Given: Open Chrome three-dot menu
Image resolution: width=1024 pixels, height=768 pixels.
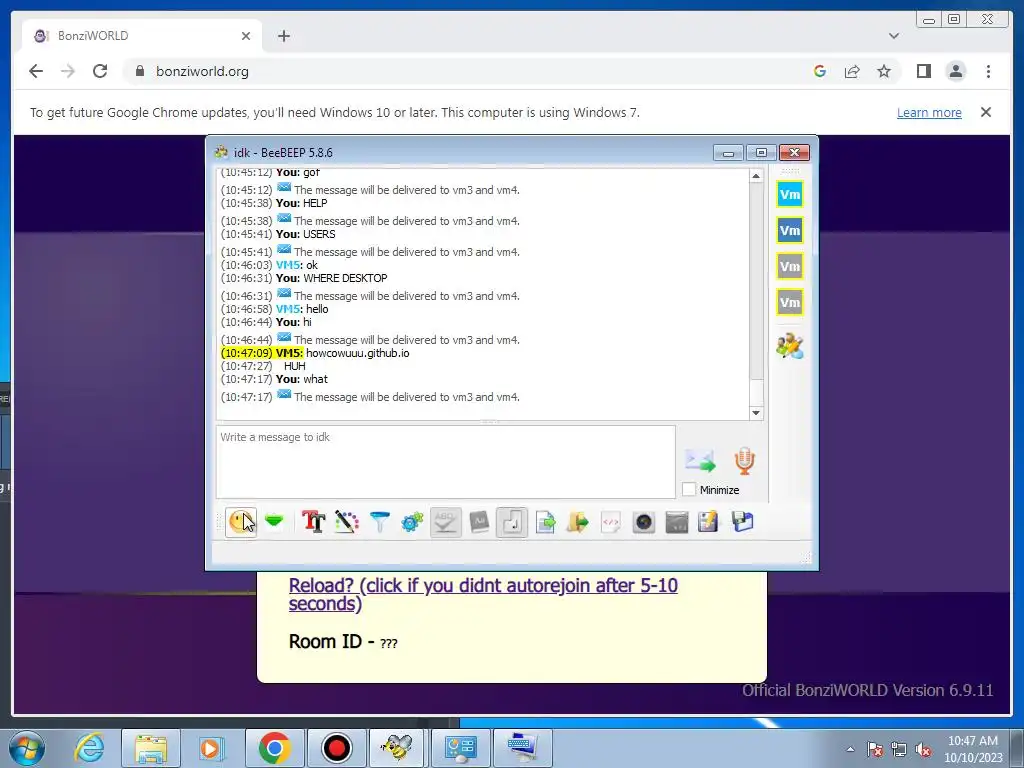Looking at the screenshot, I should [988, 71].
